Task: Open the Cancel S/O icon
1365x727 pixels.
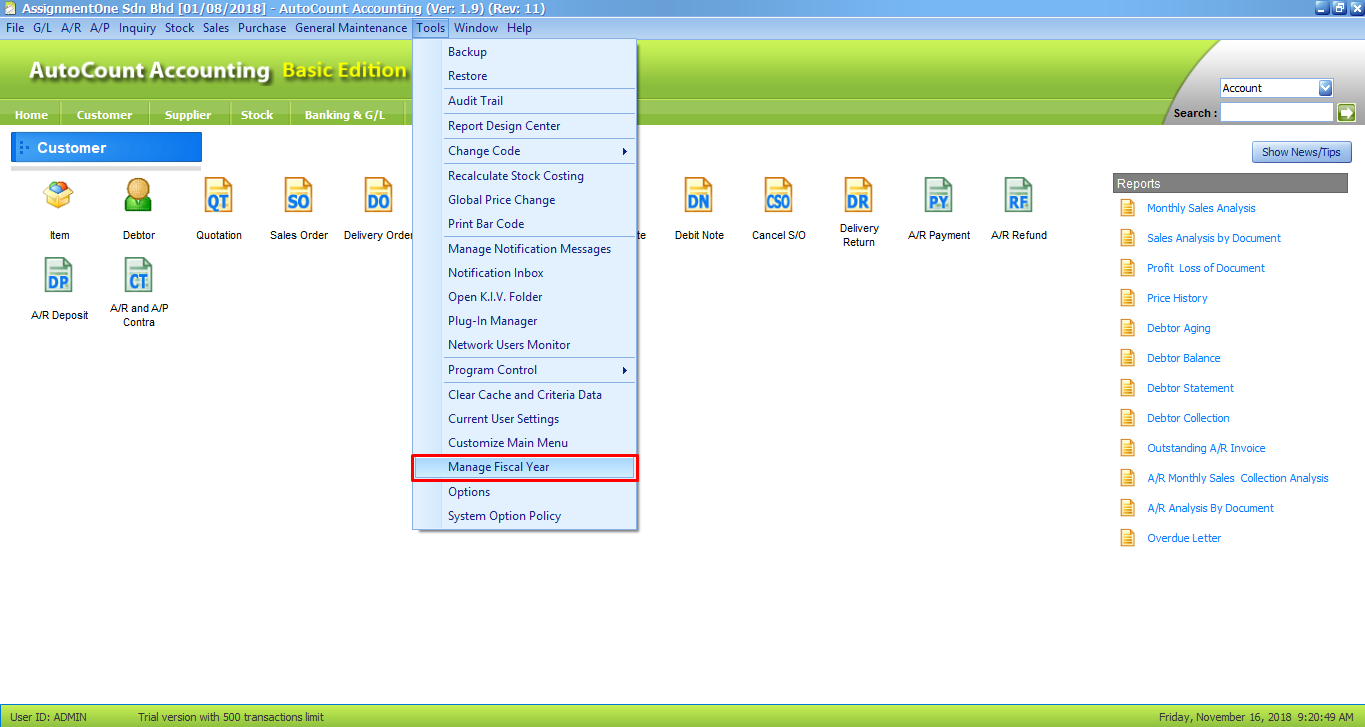Action: coord(778,195)
